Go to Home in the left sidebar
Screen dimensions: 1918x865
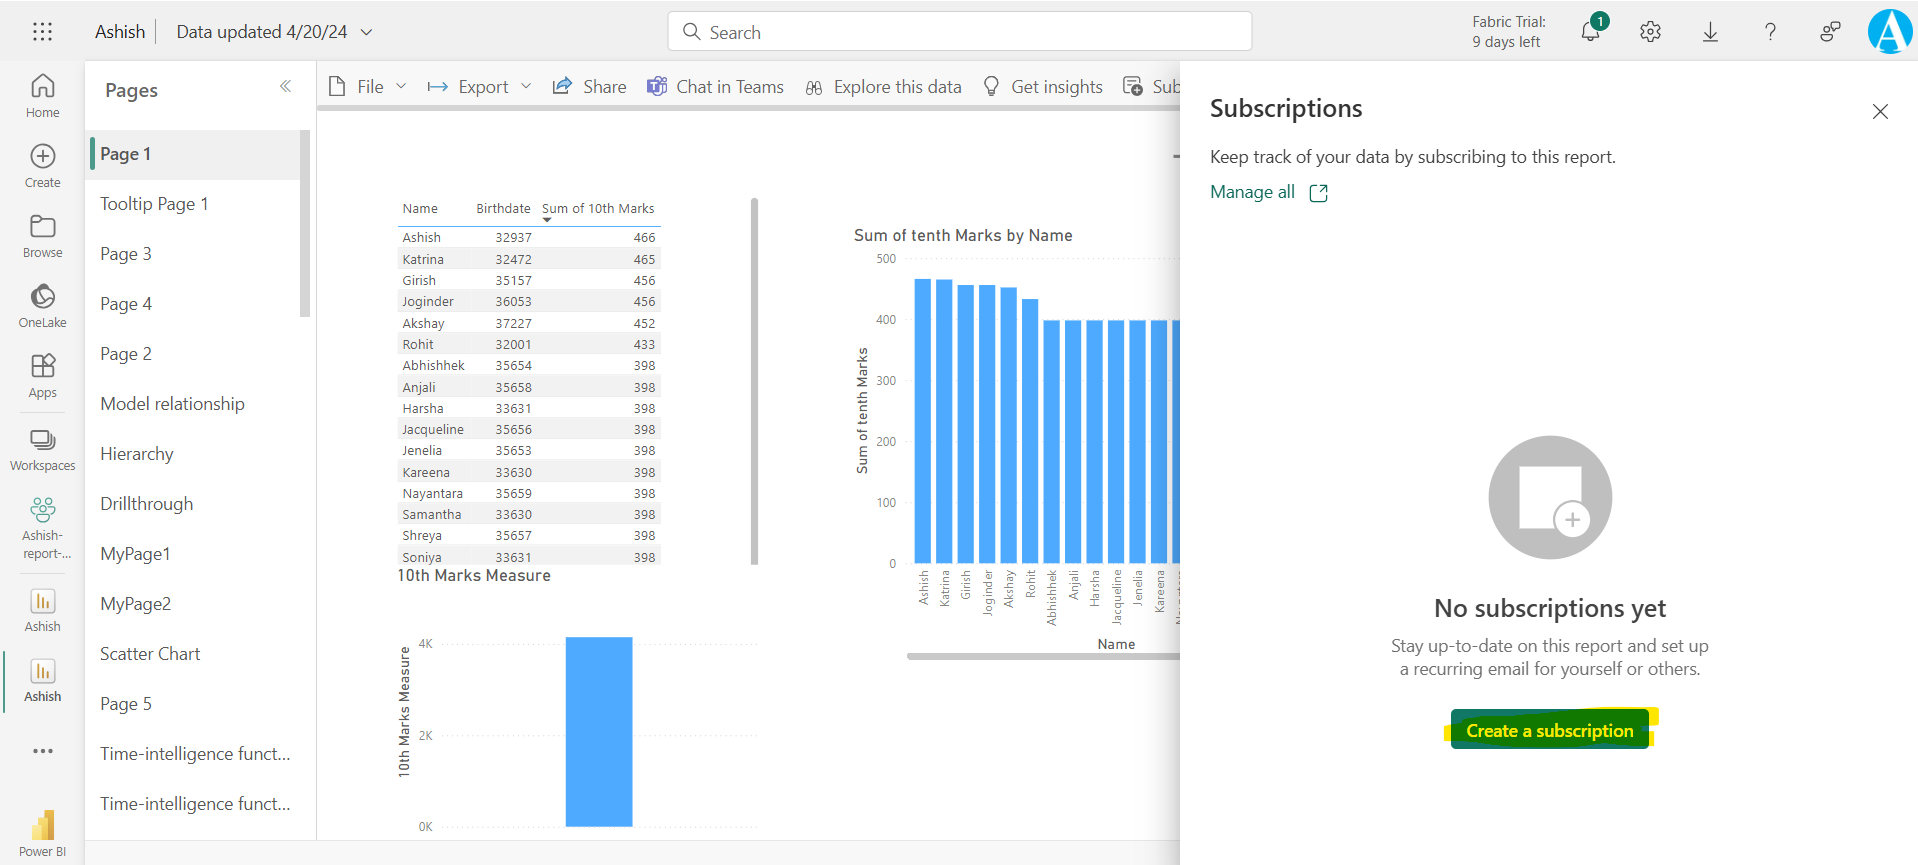pyautogui.click(x=42, y=95)
